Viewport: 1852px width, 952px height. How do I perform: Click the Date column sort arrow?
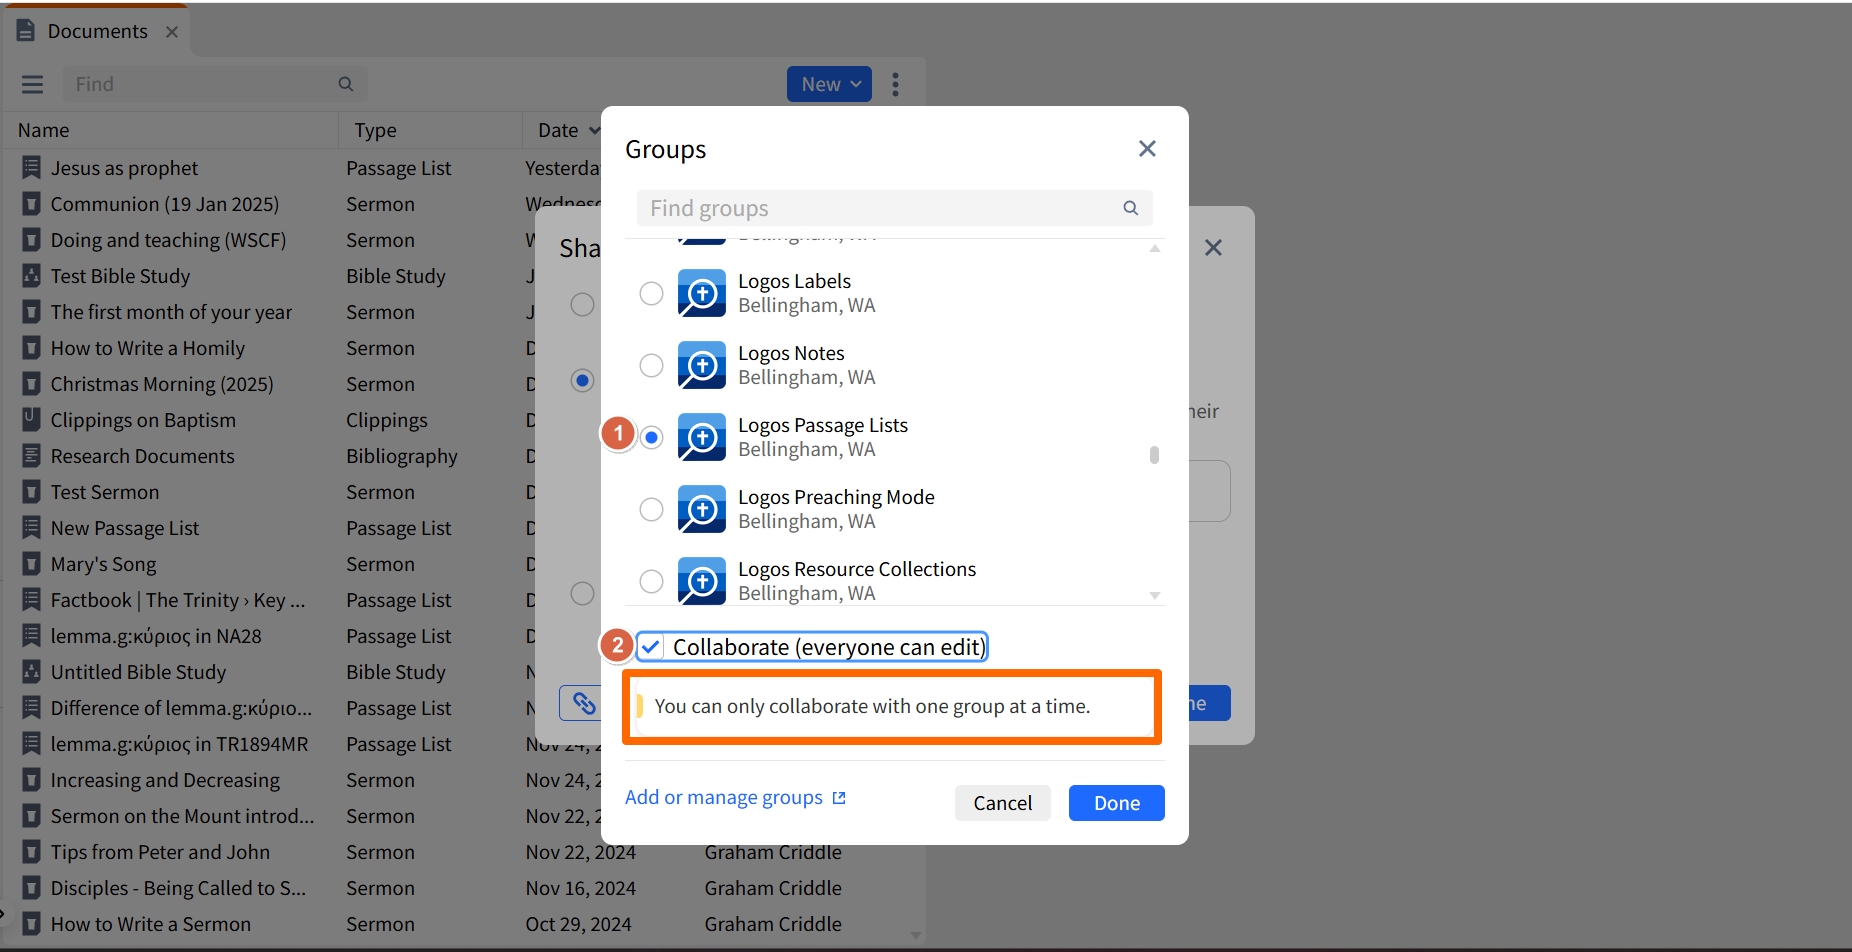[594, 130]
